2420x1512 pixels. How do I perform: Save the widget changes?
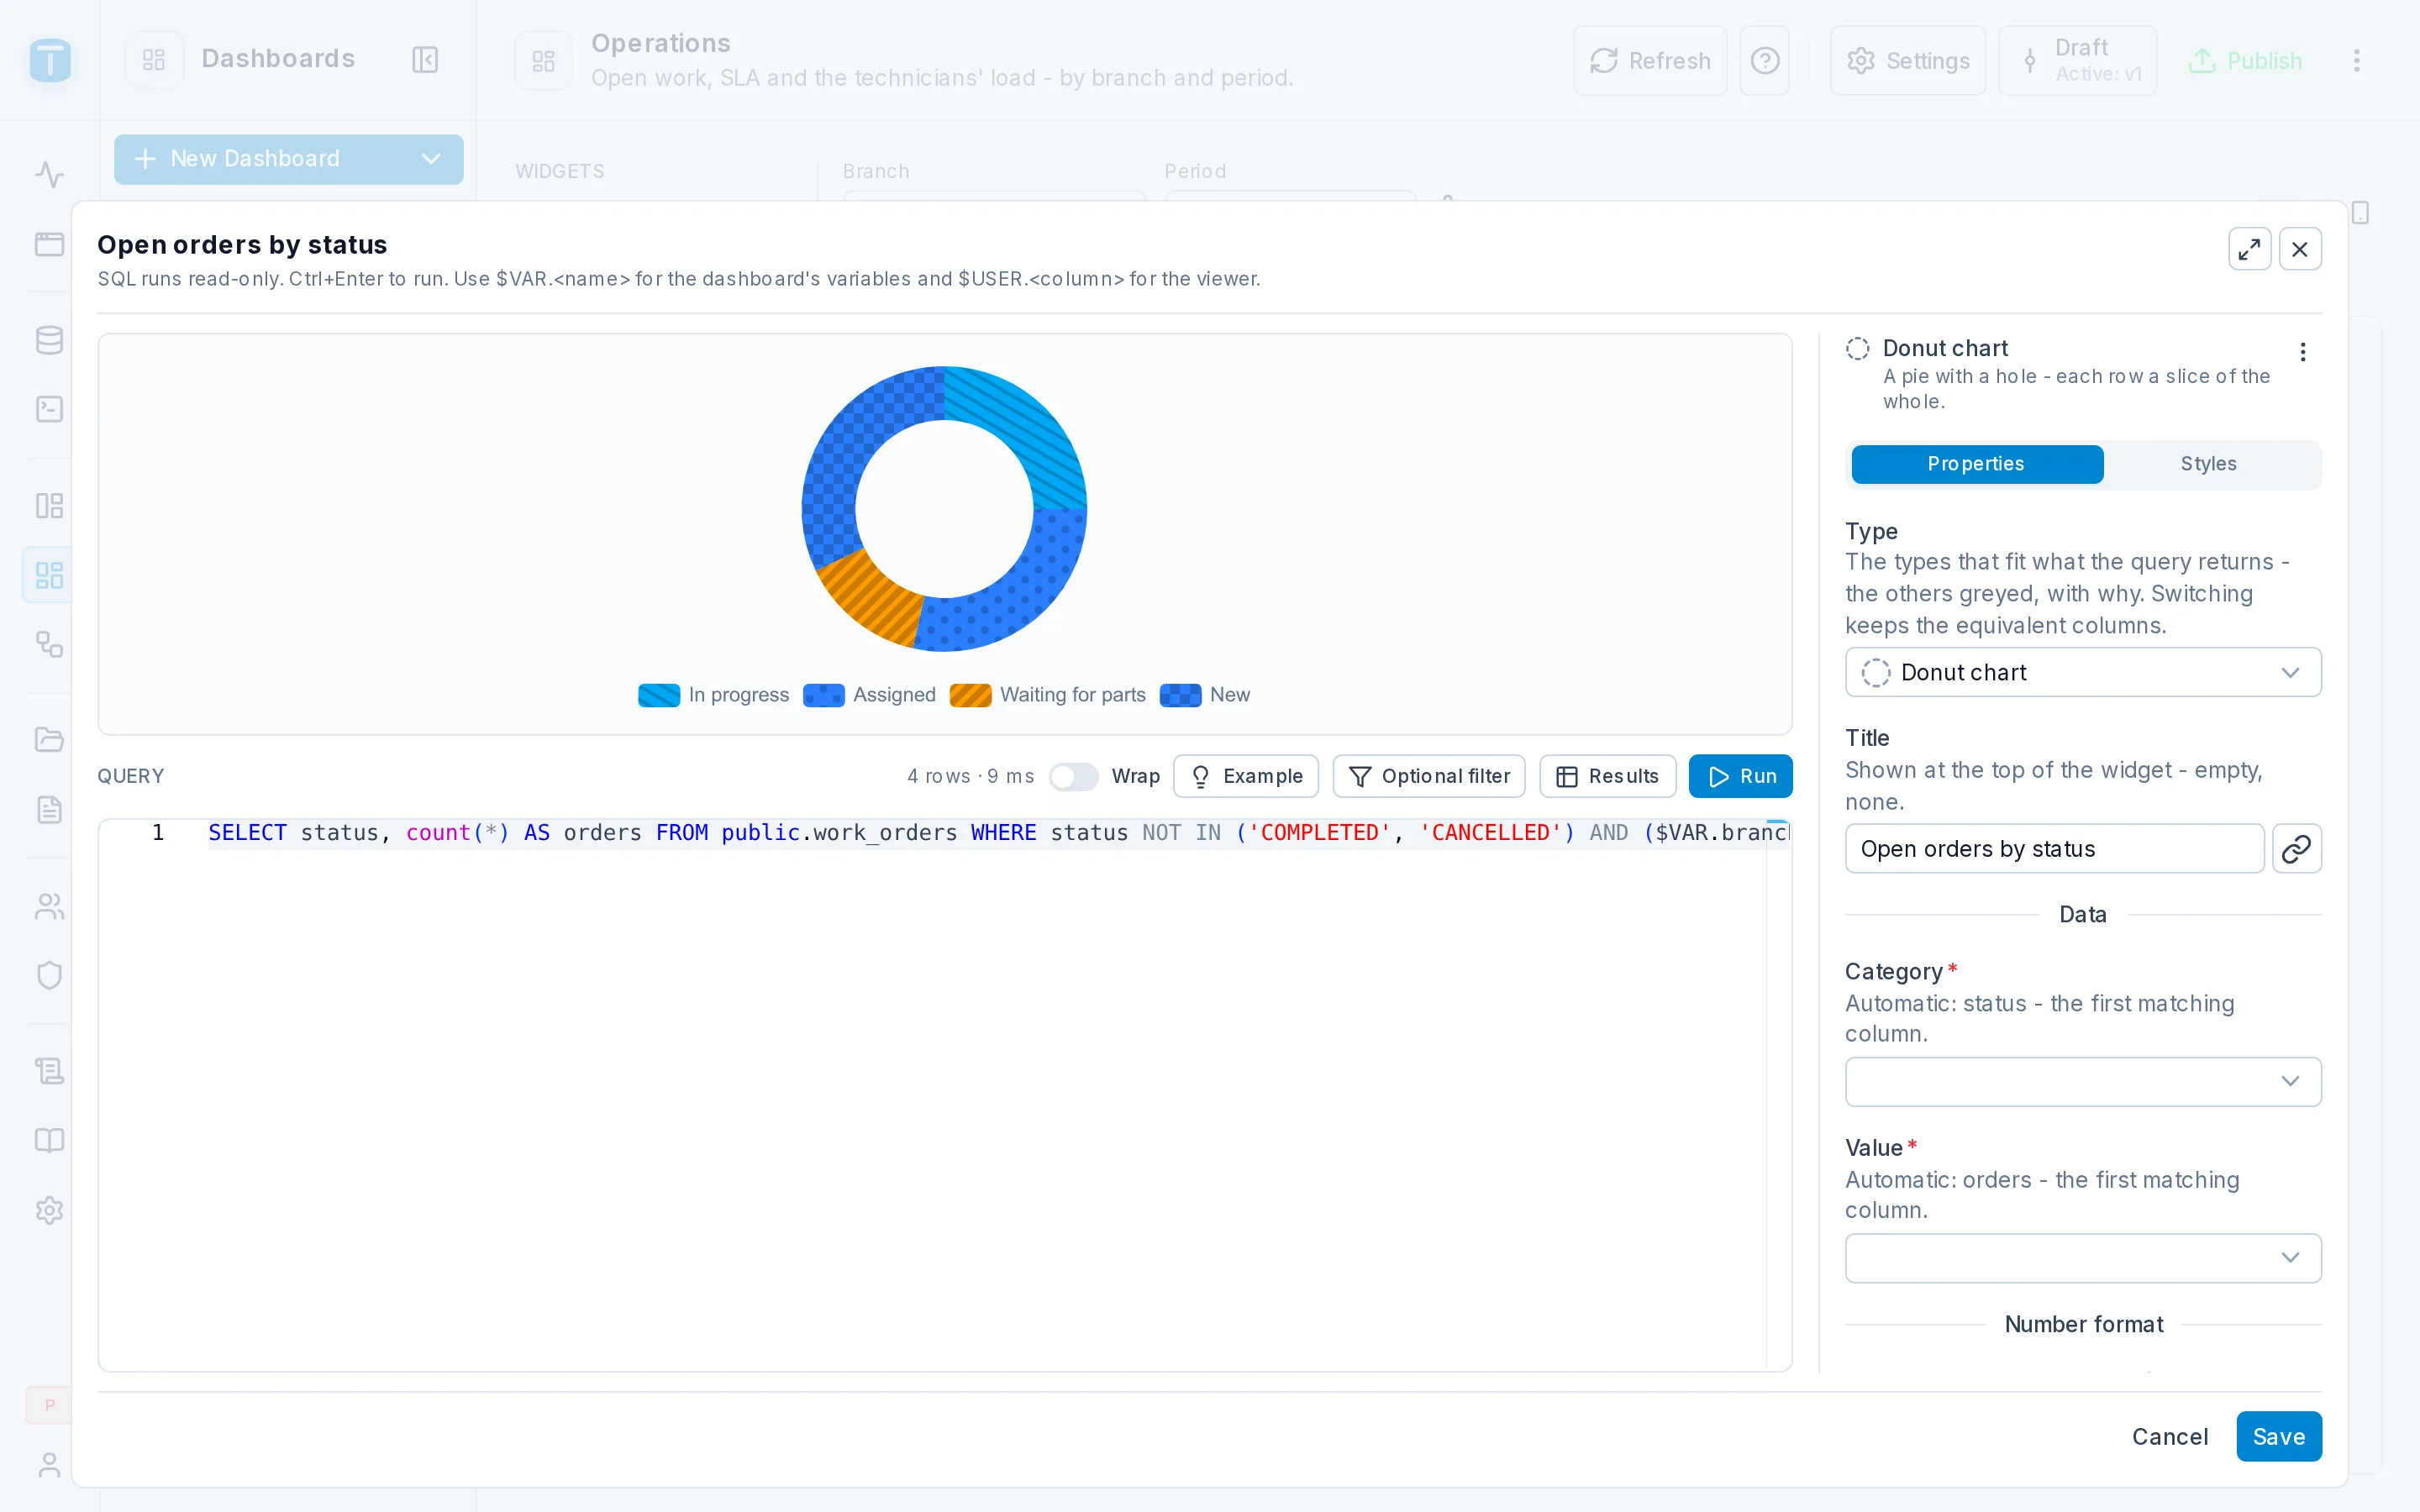(2278, 1437)
